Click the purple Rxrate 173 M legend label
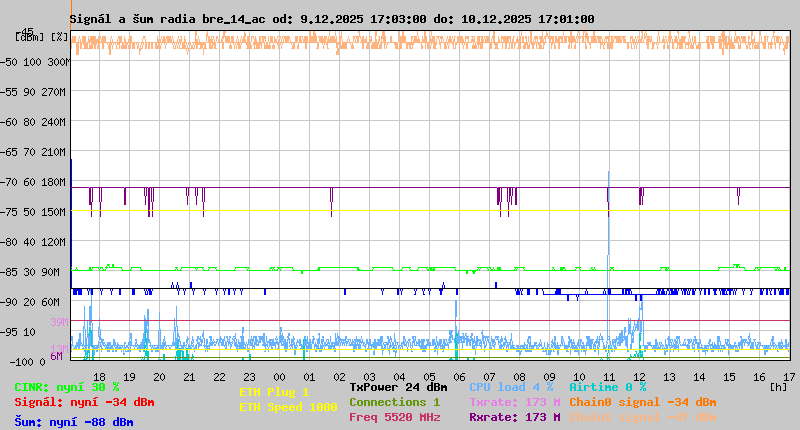The image size is (800, 430). pyautogui.click(x=515, y=417)
